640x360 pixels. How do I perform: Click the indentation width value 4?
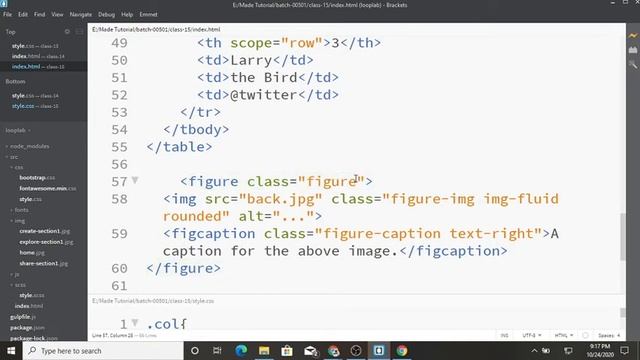click(x=618, y=335)
